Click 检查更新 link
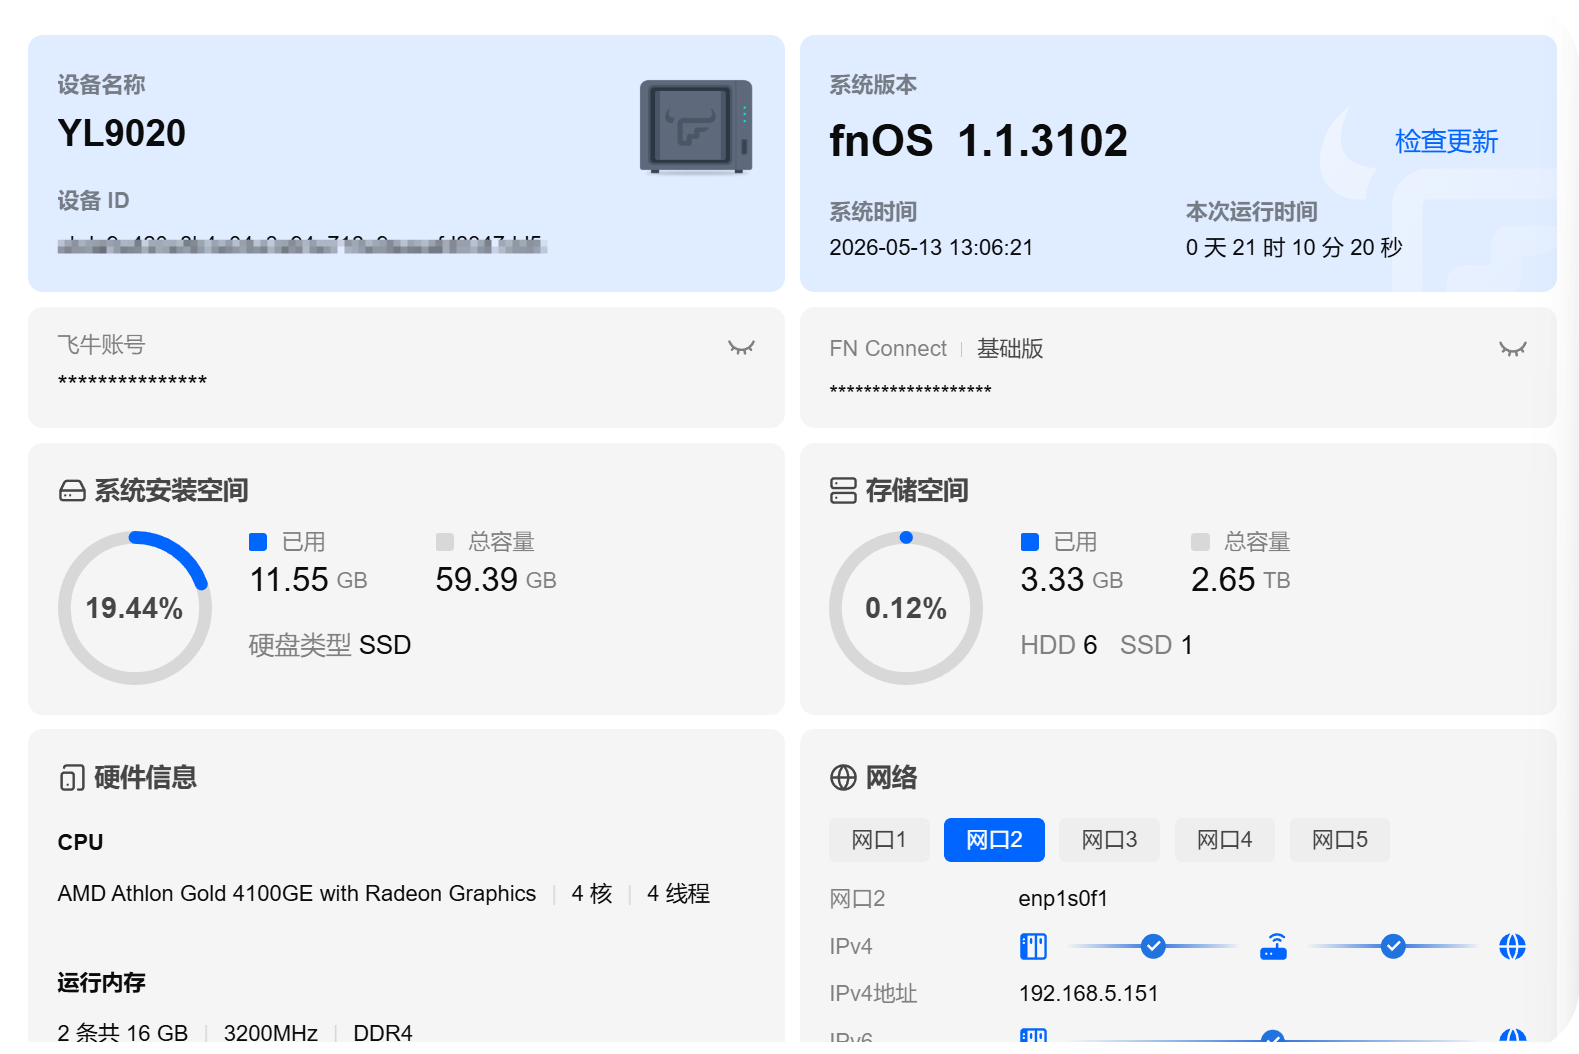Screen dimensions: 1579x1054 coord(1446,142)
